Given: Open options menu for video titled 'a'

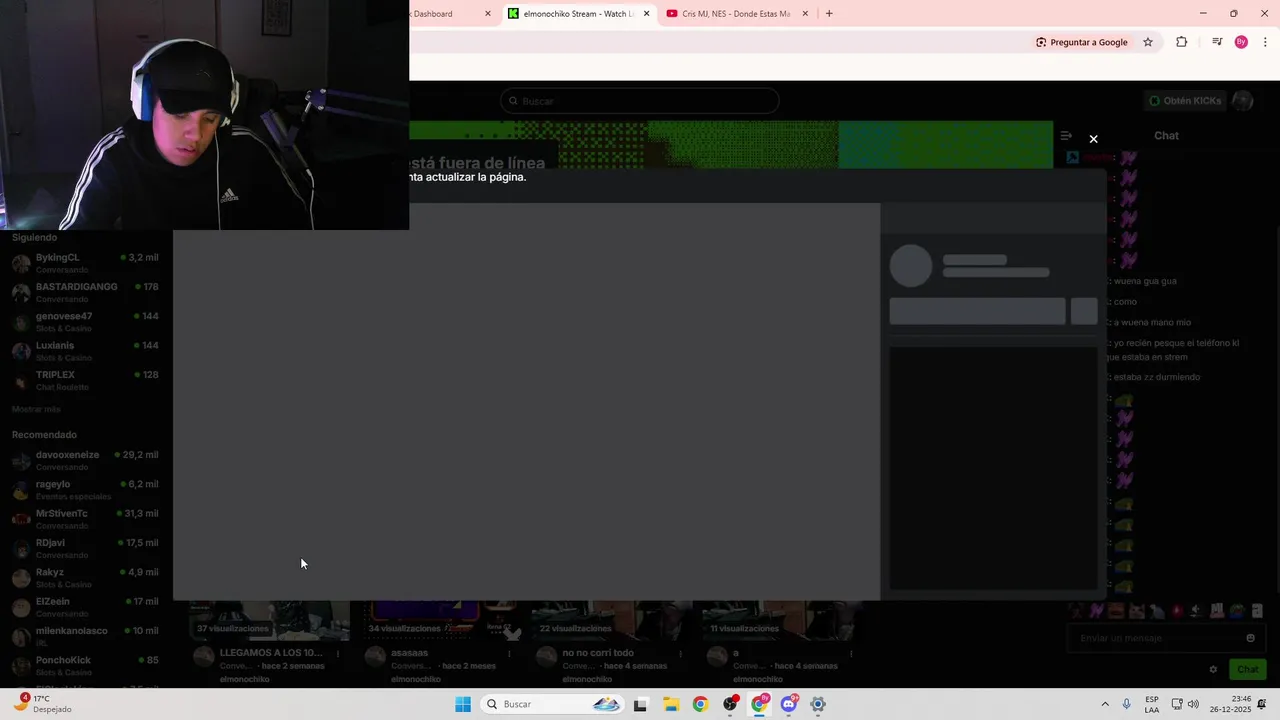Looking at the screenshot, I should tap(851, 654).
